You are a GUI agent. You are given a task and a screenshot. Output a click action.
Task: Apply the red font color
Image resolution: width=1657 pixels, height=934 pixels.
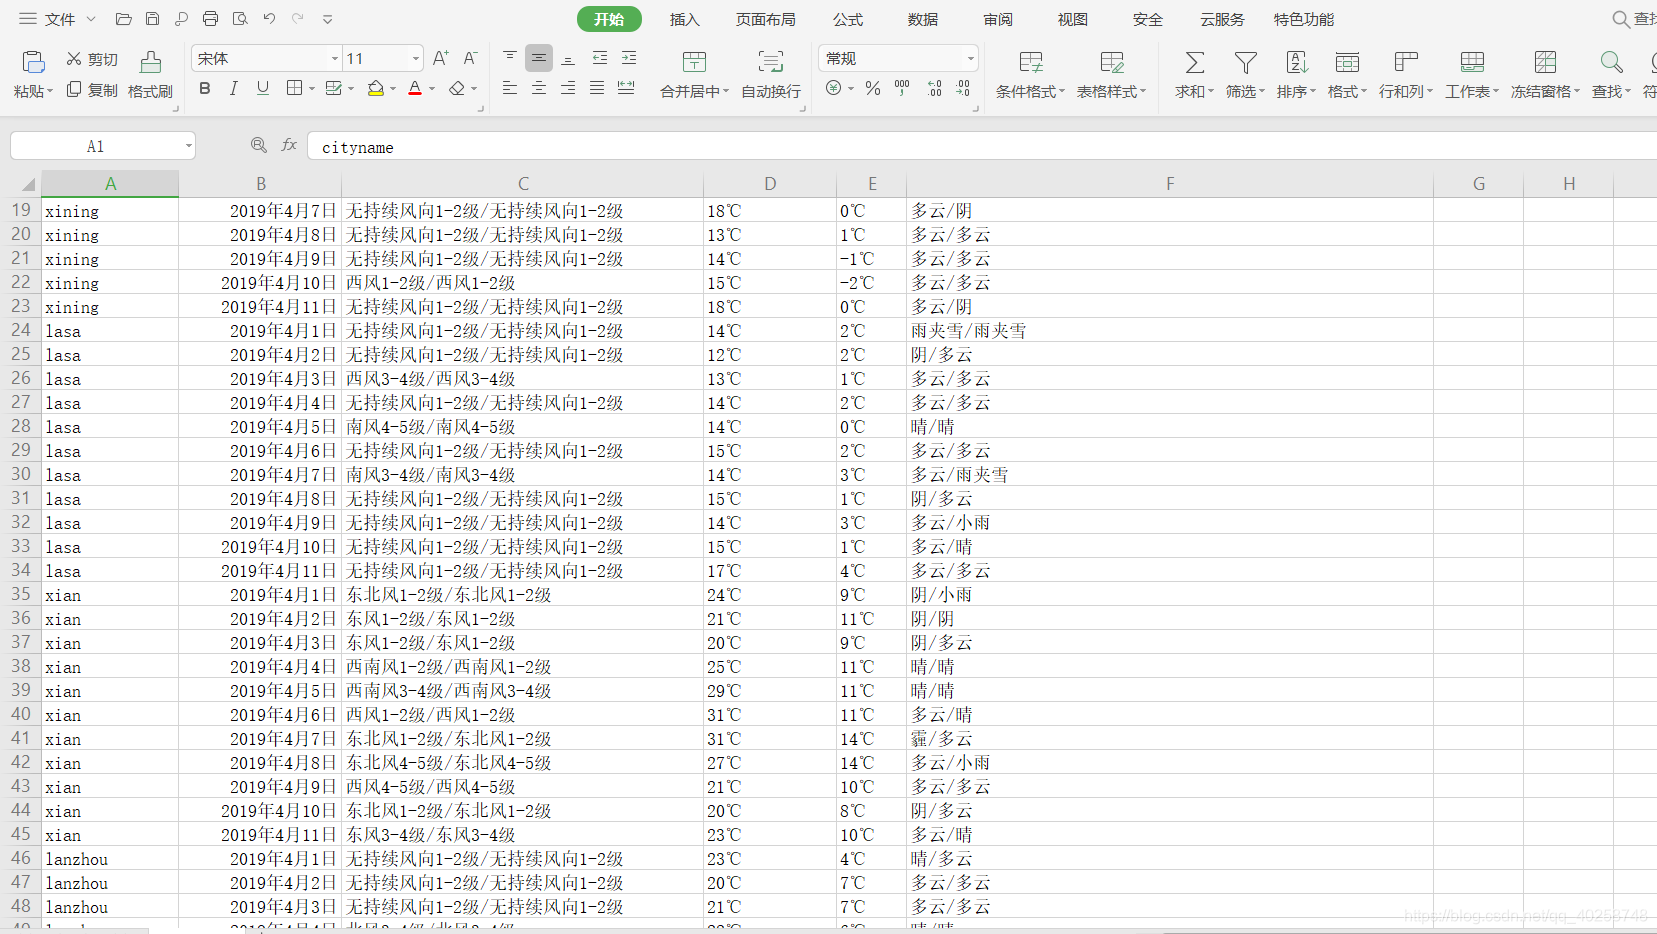point(415,89)
